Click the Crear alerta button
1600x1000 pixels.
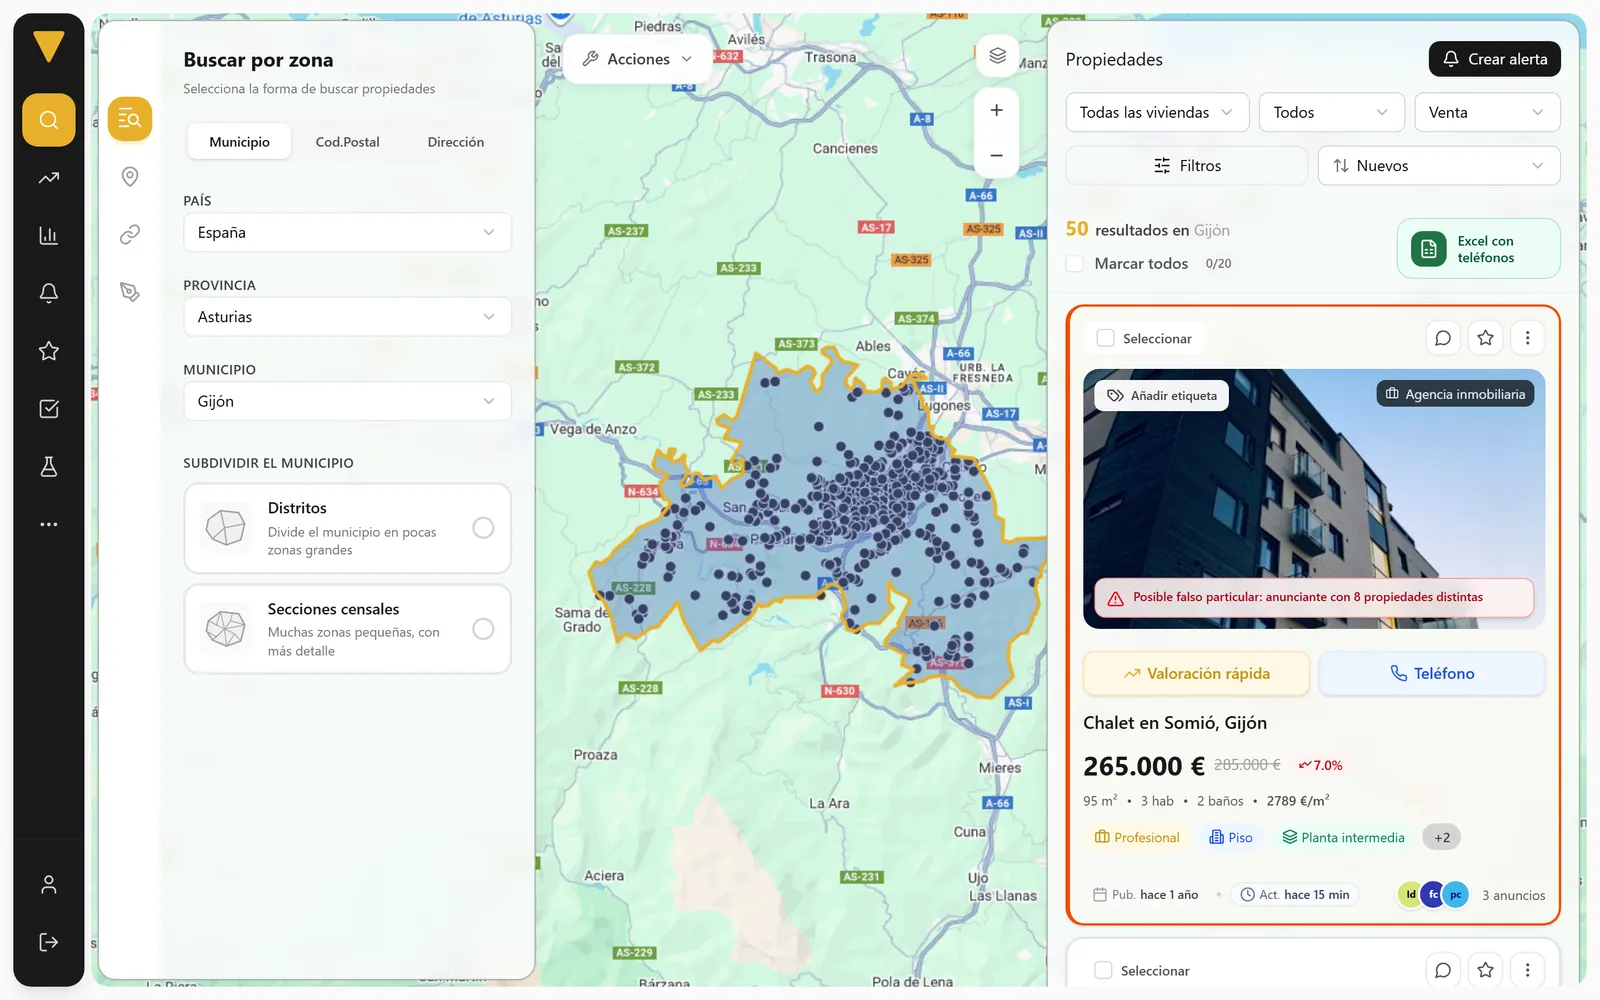click(1495, 59)
